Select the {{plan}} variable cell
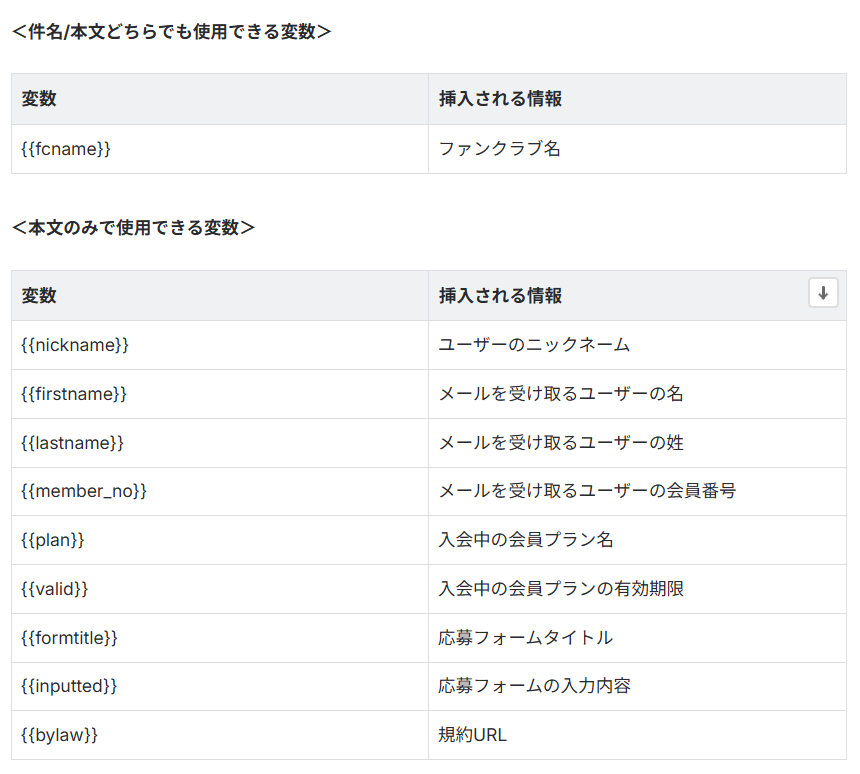This screenshot has width=860, height=774. (220, 540)
